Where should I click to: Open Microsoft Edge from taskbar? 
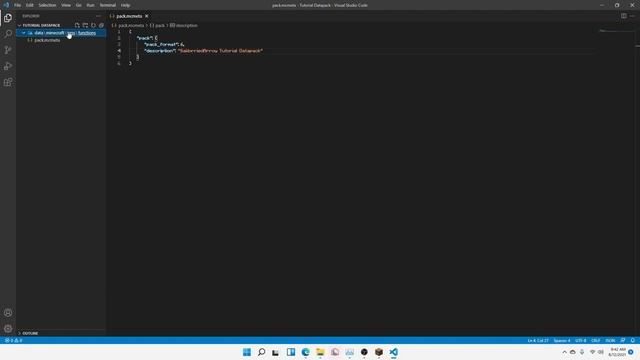tap(305, 352)
